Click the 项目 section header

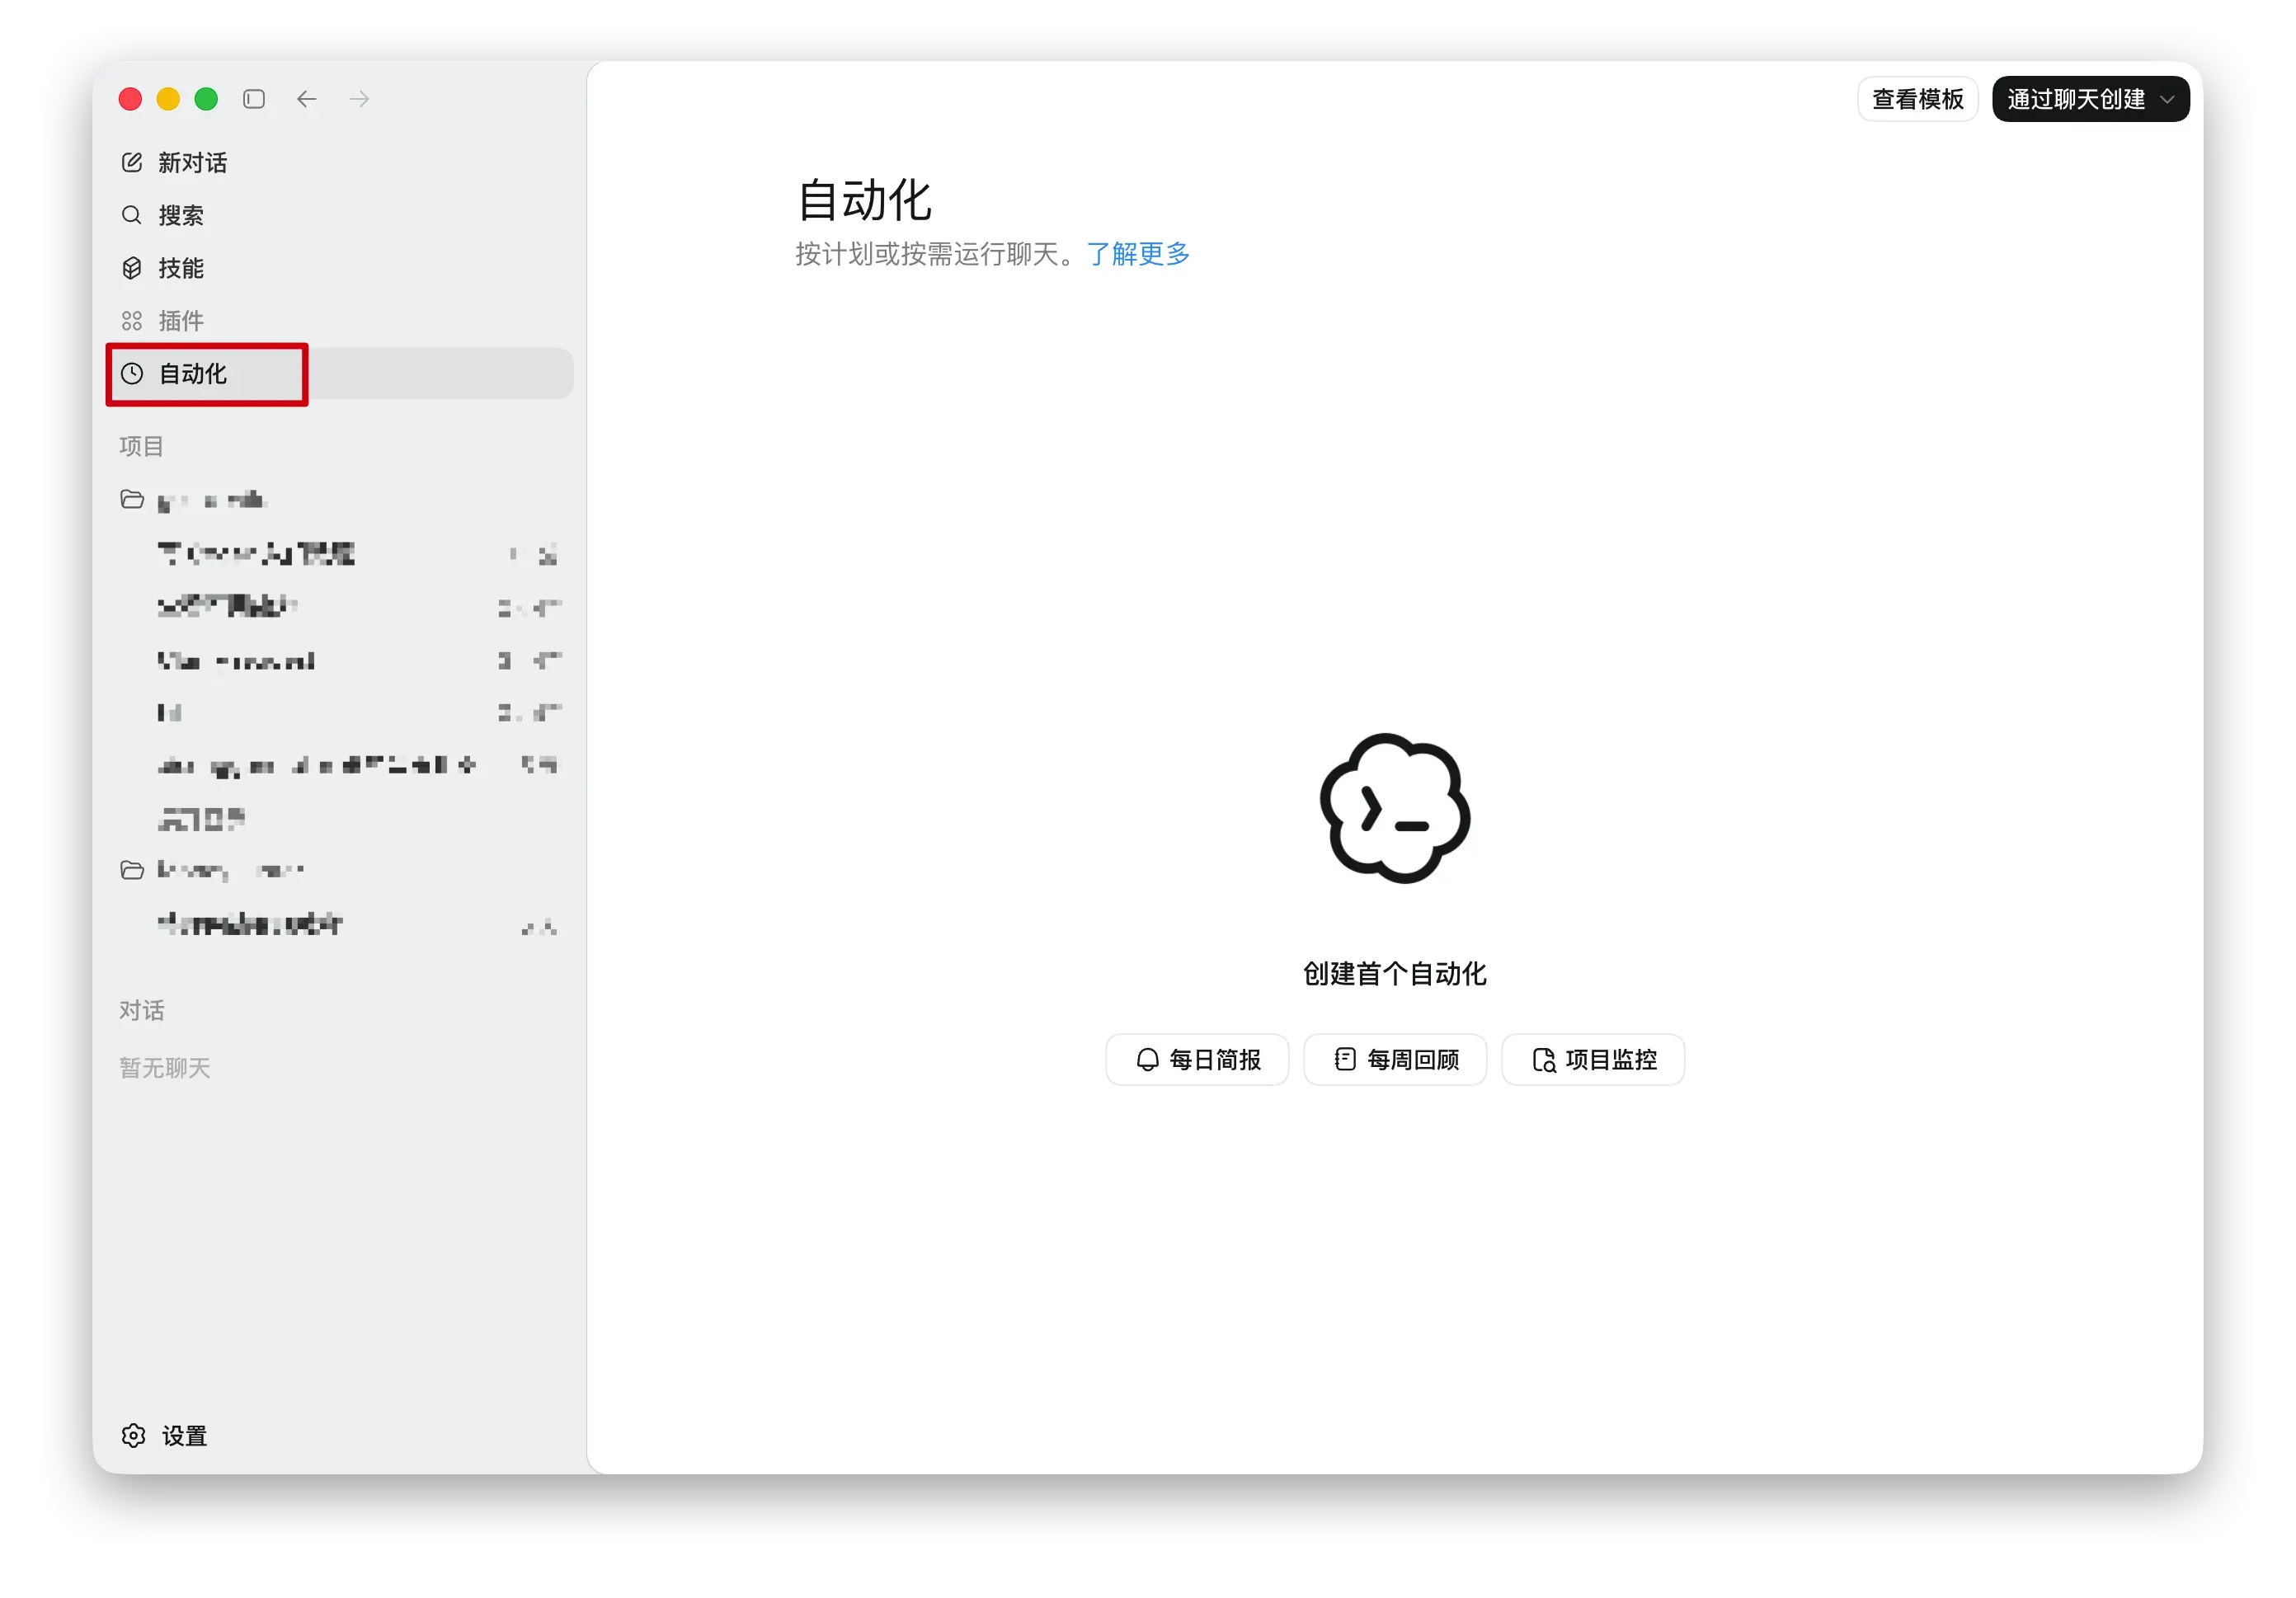(141, 446)
